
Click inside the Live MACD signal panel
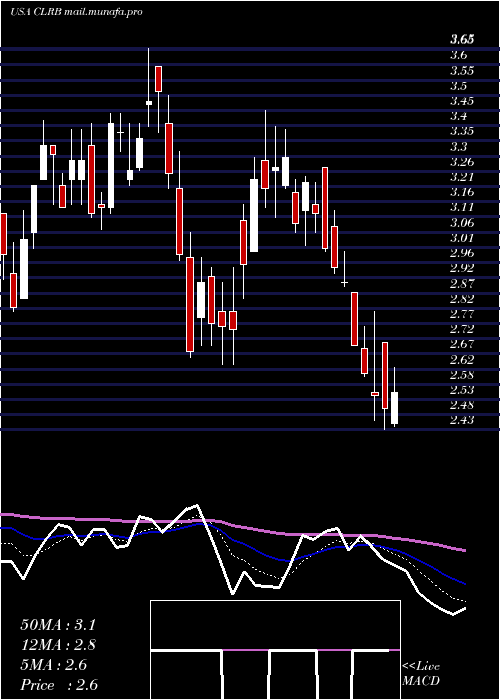(275, 650)
